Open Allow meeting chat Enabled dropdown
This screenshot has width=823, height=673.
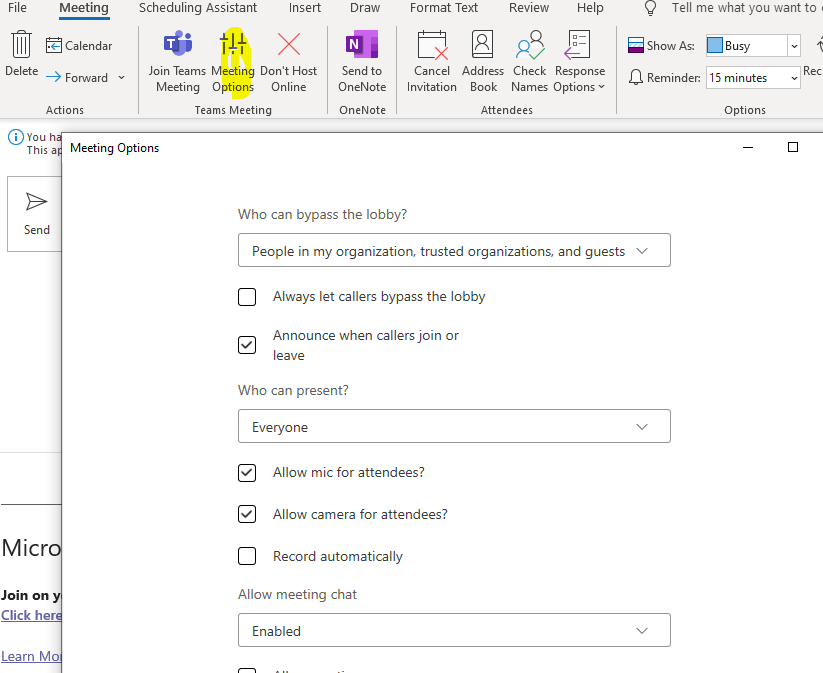[454, 630]
